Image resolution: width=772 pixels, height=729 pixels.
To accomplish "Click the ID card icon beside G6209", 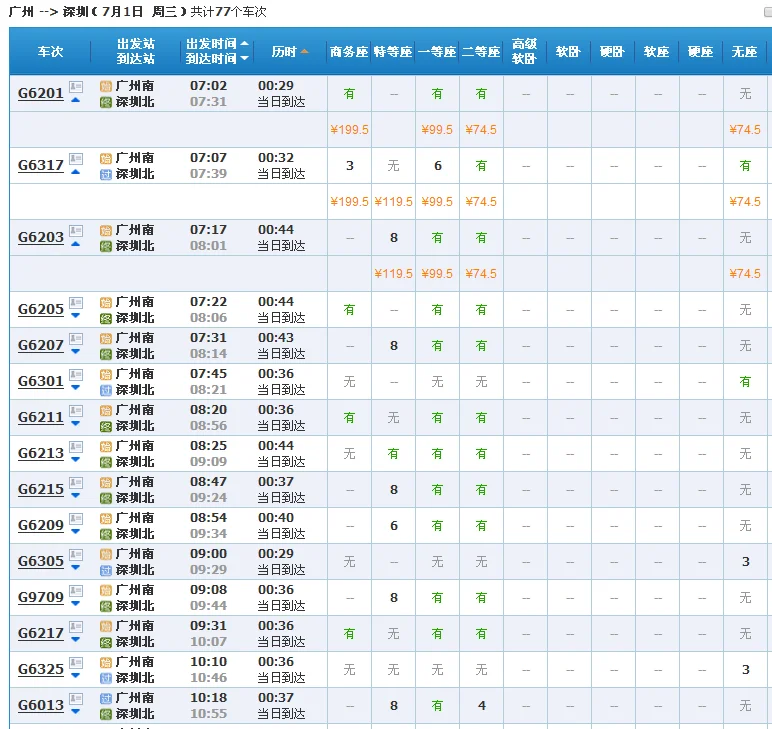I will (x=76, y=519).
